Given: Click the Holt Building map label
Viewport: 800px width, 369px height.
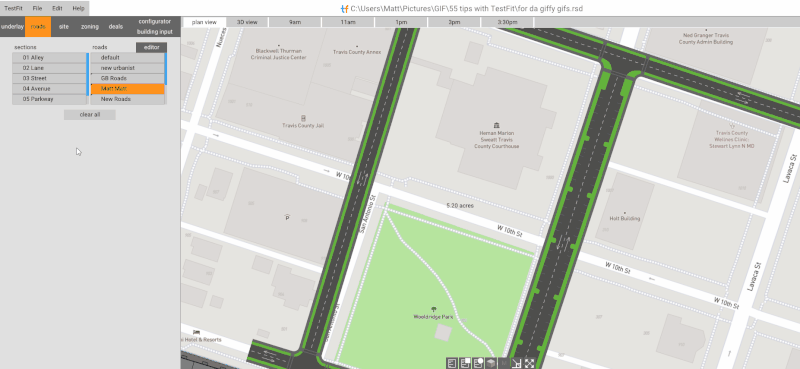Looking at the screenshot, I should click(x=624, y=218).
